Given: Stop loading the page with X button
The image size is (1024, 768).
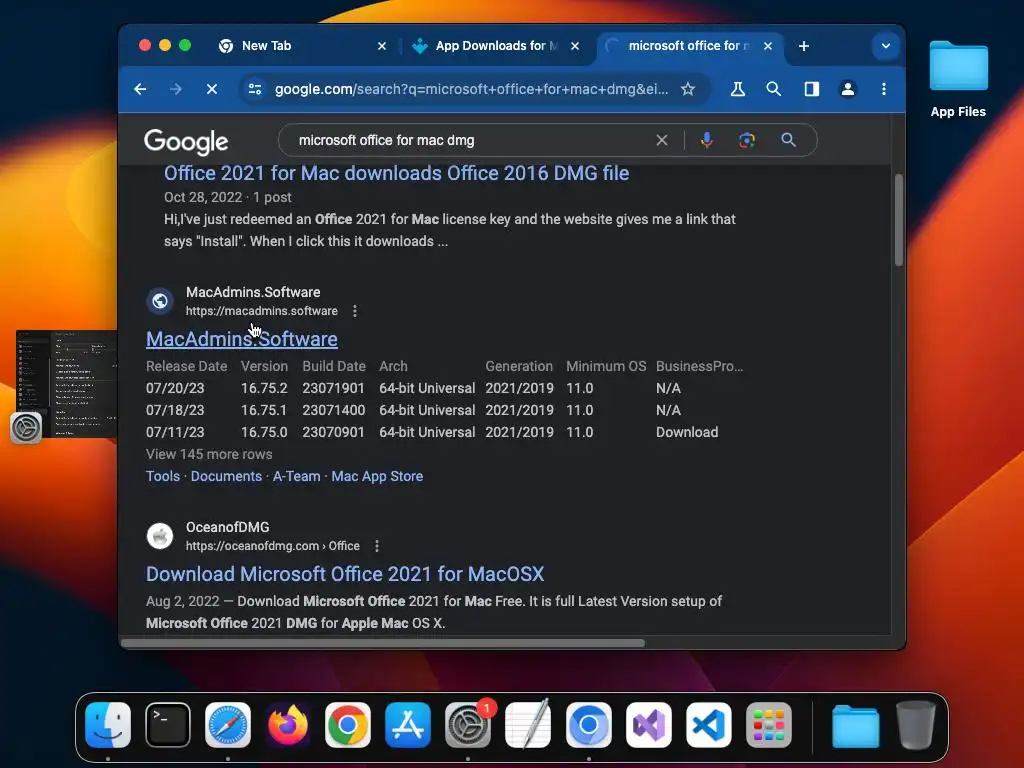Looking at the screenshot, I should click(212, 89).
